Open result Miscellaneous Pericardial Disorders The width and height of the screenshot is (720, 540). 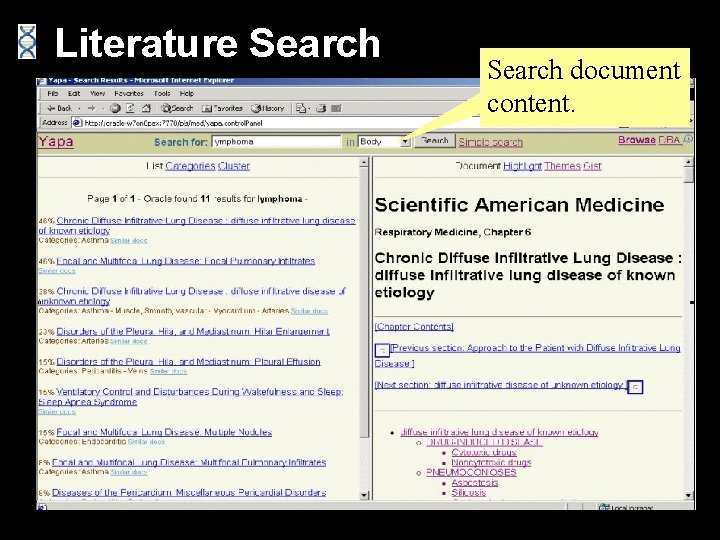click(x=189, y=493)
